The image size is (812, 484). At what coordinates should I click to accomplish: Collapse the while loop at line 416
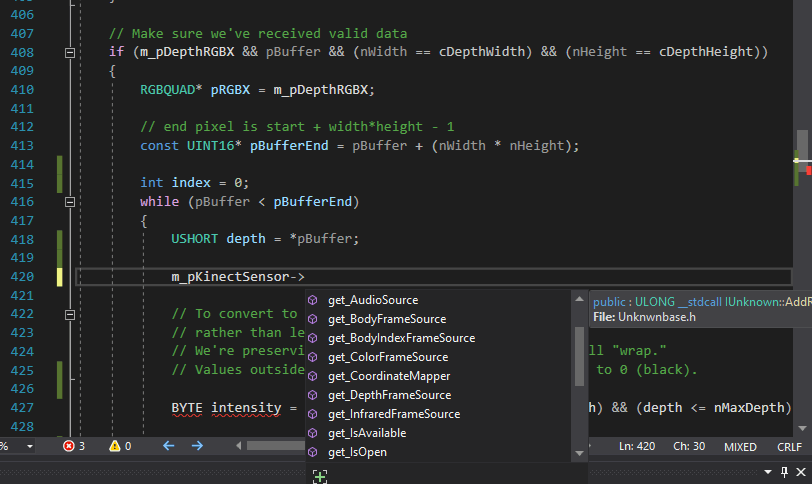pos(70,202)
